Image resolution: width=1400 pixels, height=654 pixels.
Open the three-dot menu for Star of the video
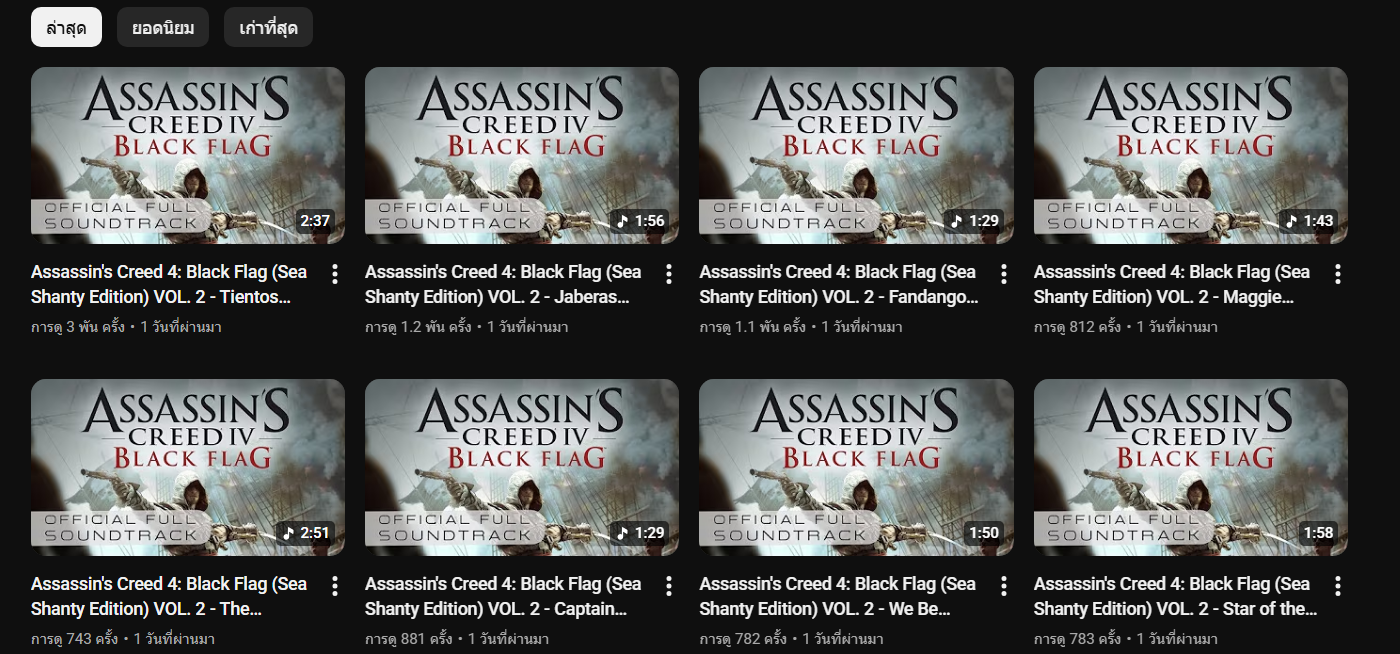(1338, 586)
